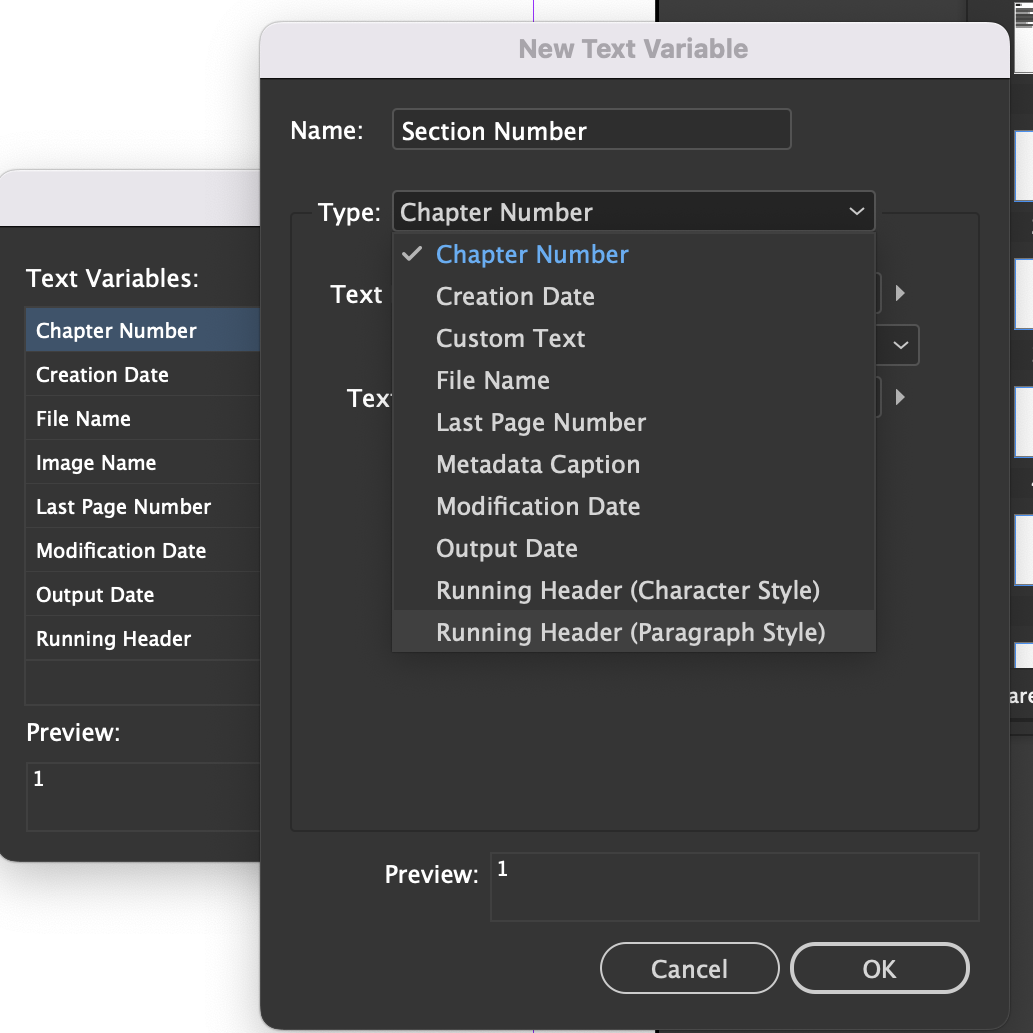Open the style chevron dropdown
Viewport: 1033px width, 1033px height.
(898, 345)
